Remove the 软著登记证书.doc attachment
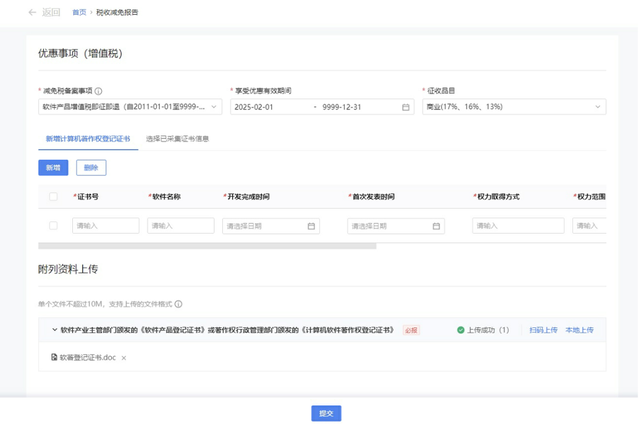 click(124, 358)
